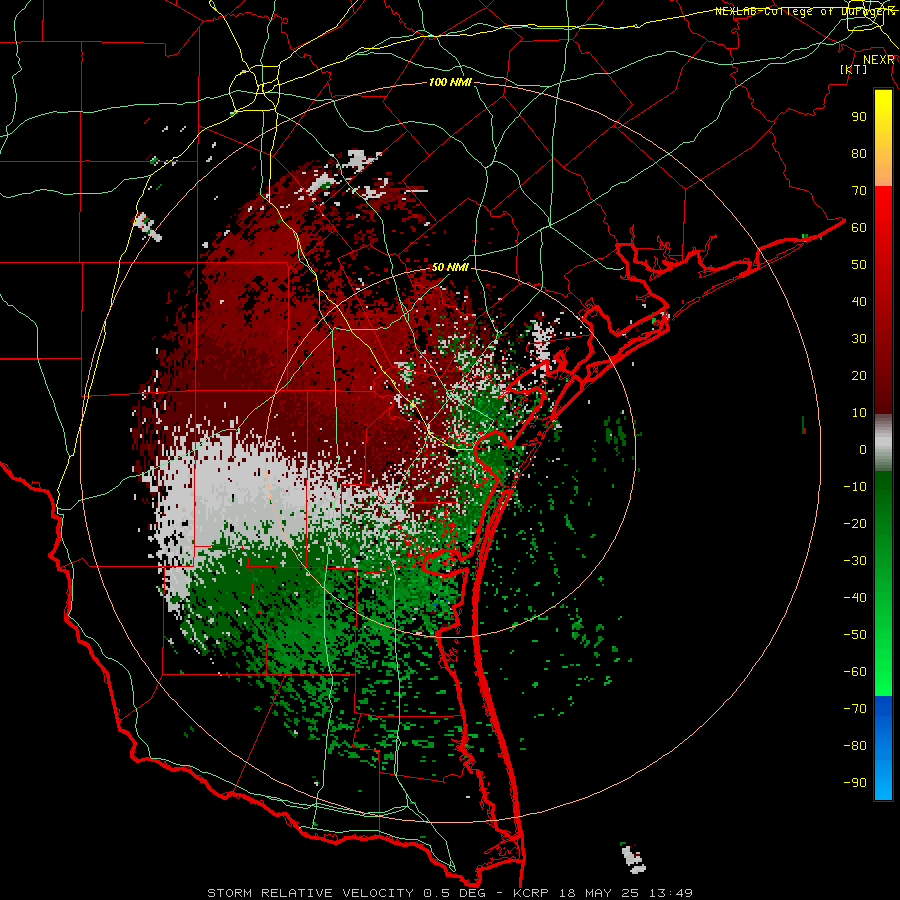Click the -90 knot scale label
Screen dimensions: 900x900
[855, 783]
